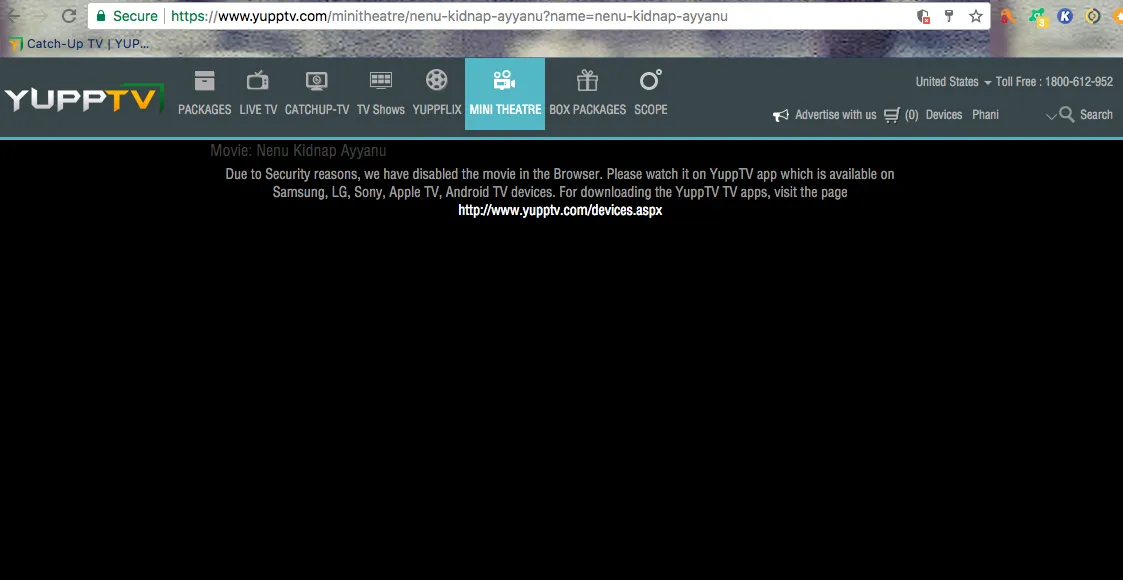Go to Live TV
1123x587 pixels.
pos(258,94)
